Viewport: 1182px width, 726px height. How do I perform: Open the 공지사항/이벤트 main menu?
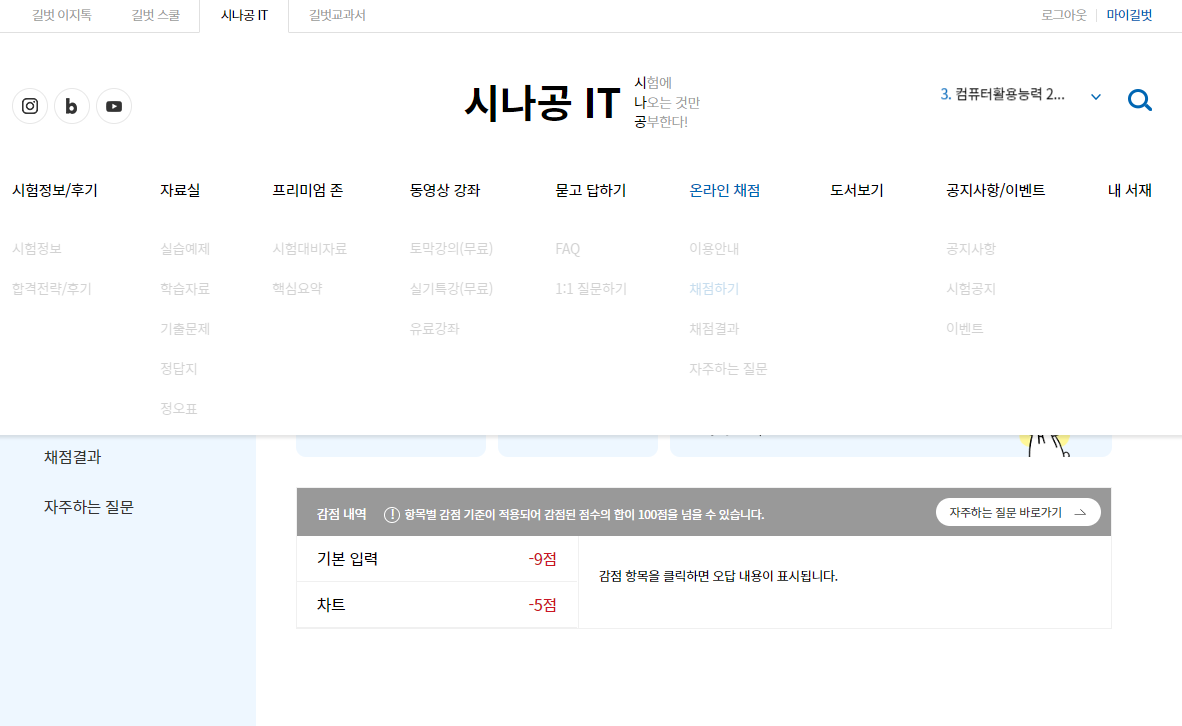996,190
